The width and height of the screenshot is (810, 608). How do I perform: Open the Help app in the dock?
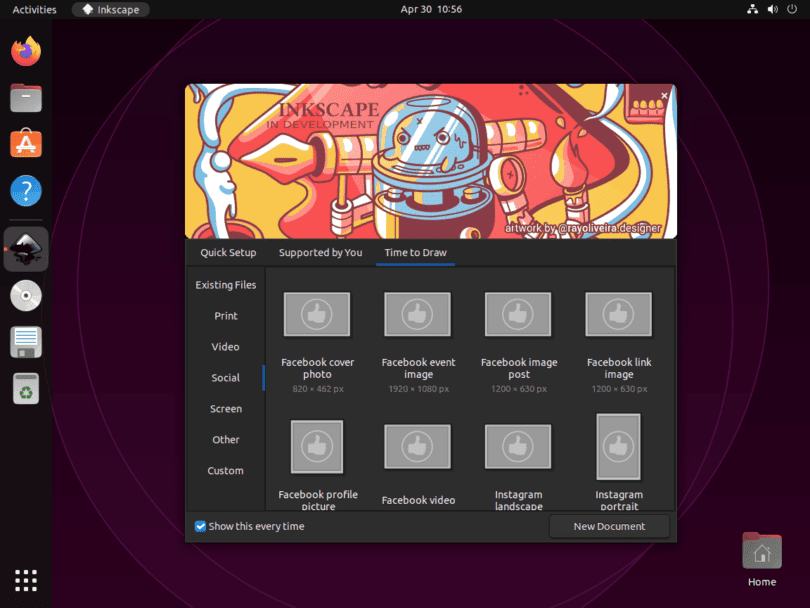(26, 190)
